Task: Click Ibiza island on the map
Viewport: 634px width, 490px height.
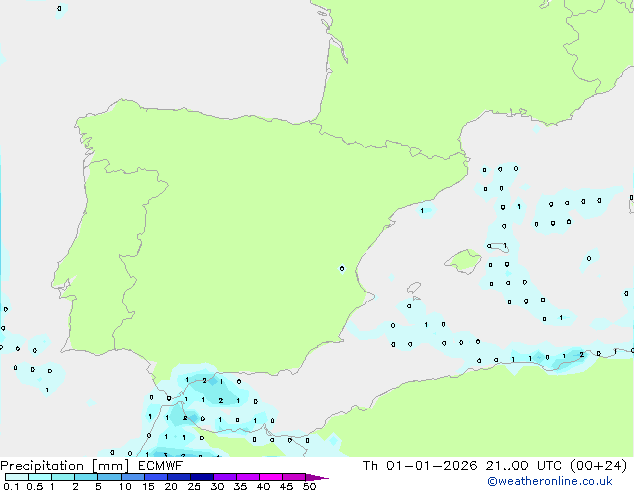Action: tap(414, 288)
